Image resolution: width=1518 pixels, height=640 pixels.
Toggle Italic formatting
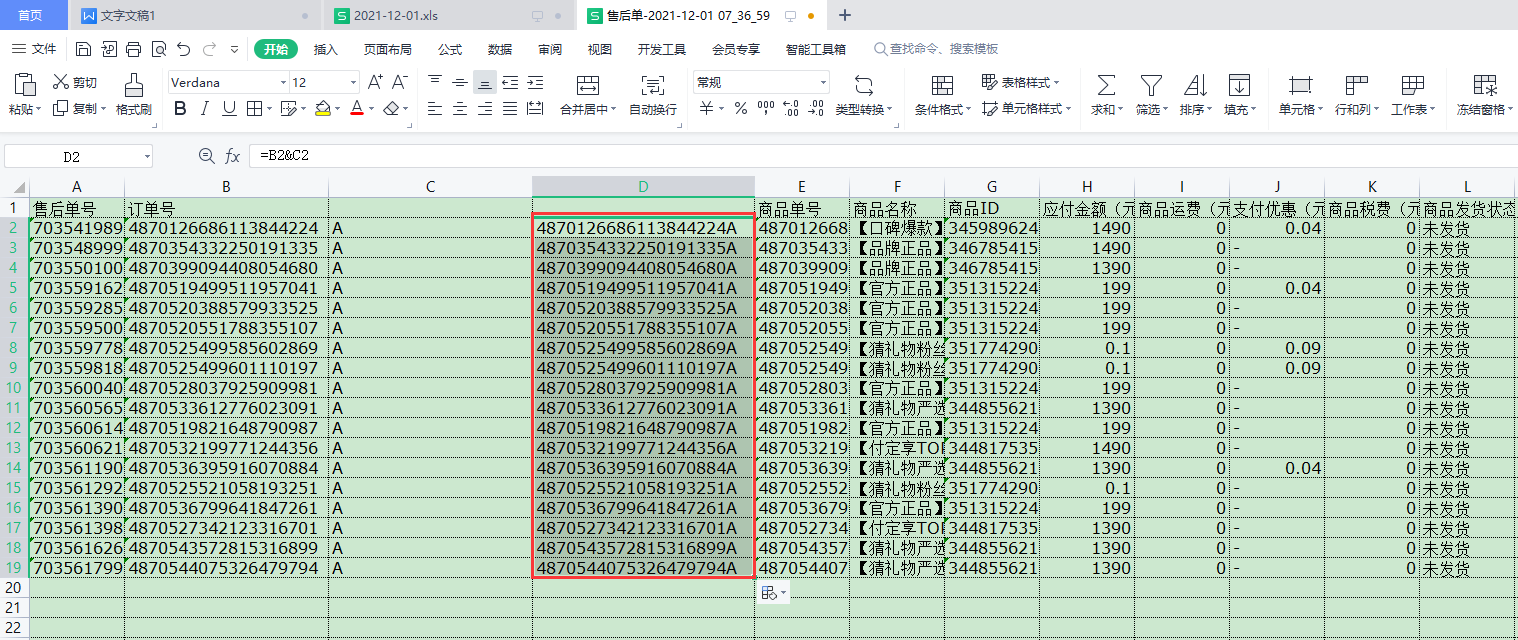click(205, 108)
